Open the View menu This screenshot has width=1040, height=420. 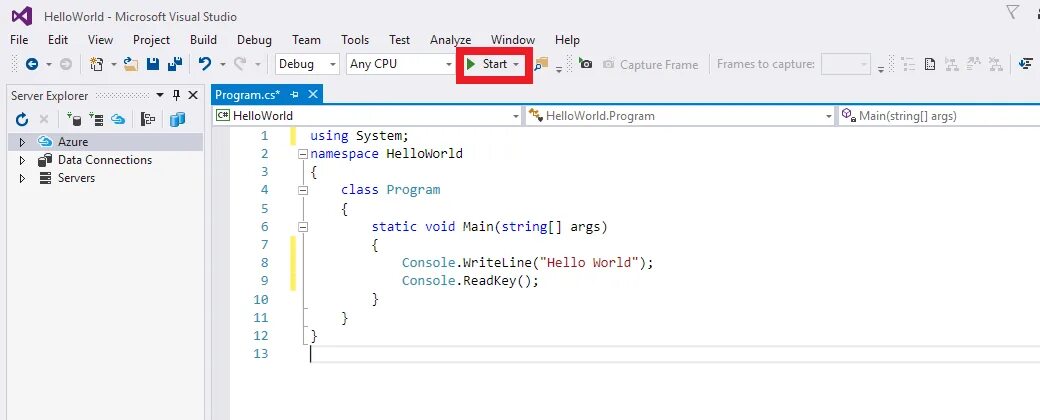tap(100, 40)
